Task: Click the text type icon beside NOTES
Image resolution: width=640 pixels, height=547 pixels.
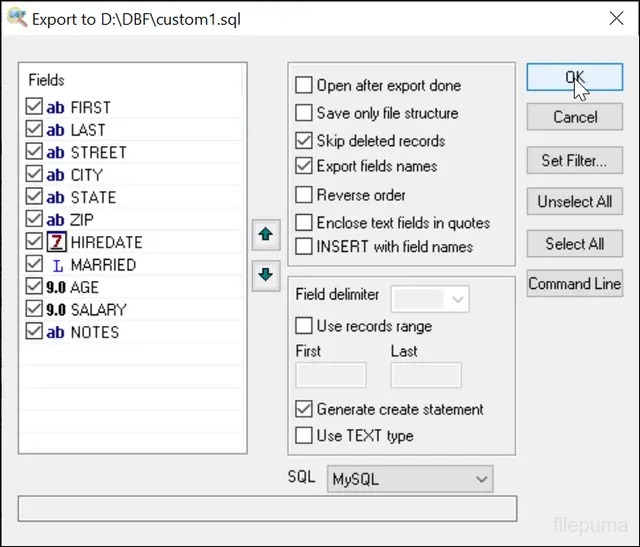Action: click(x=56, y=332)
